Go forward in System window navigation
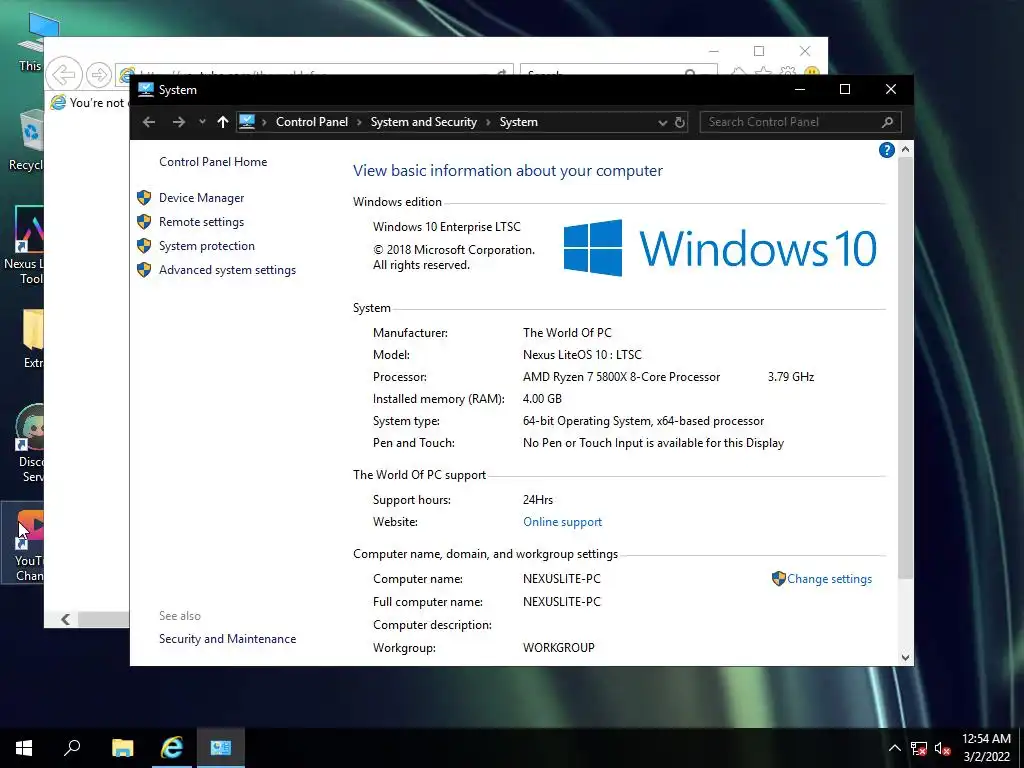Image resolution: width=1024 pixels, height=768 pixels. [x=178, y=122]
